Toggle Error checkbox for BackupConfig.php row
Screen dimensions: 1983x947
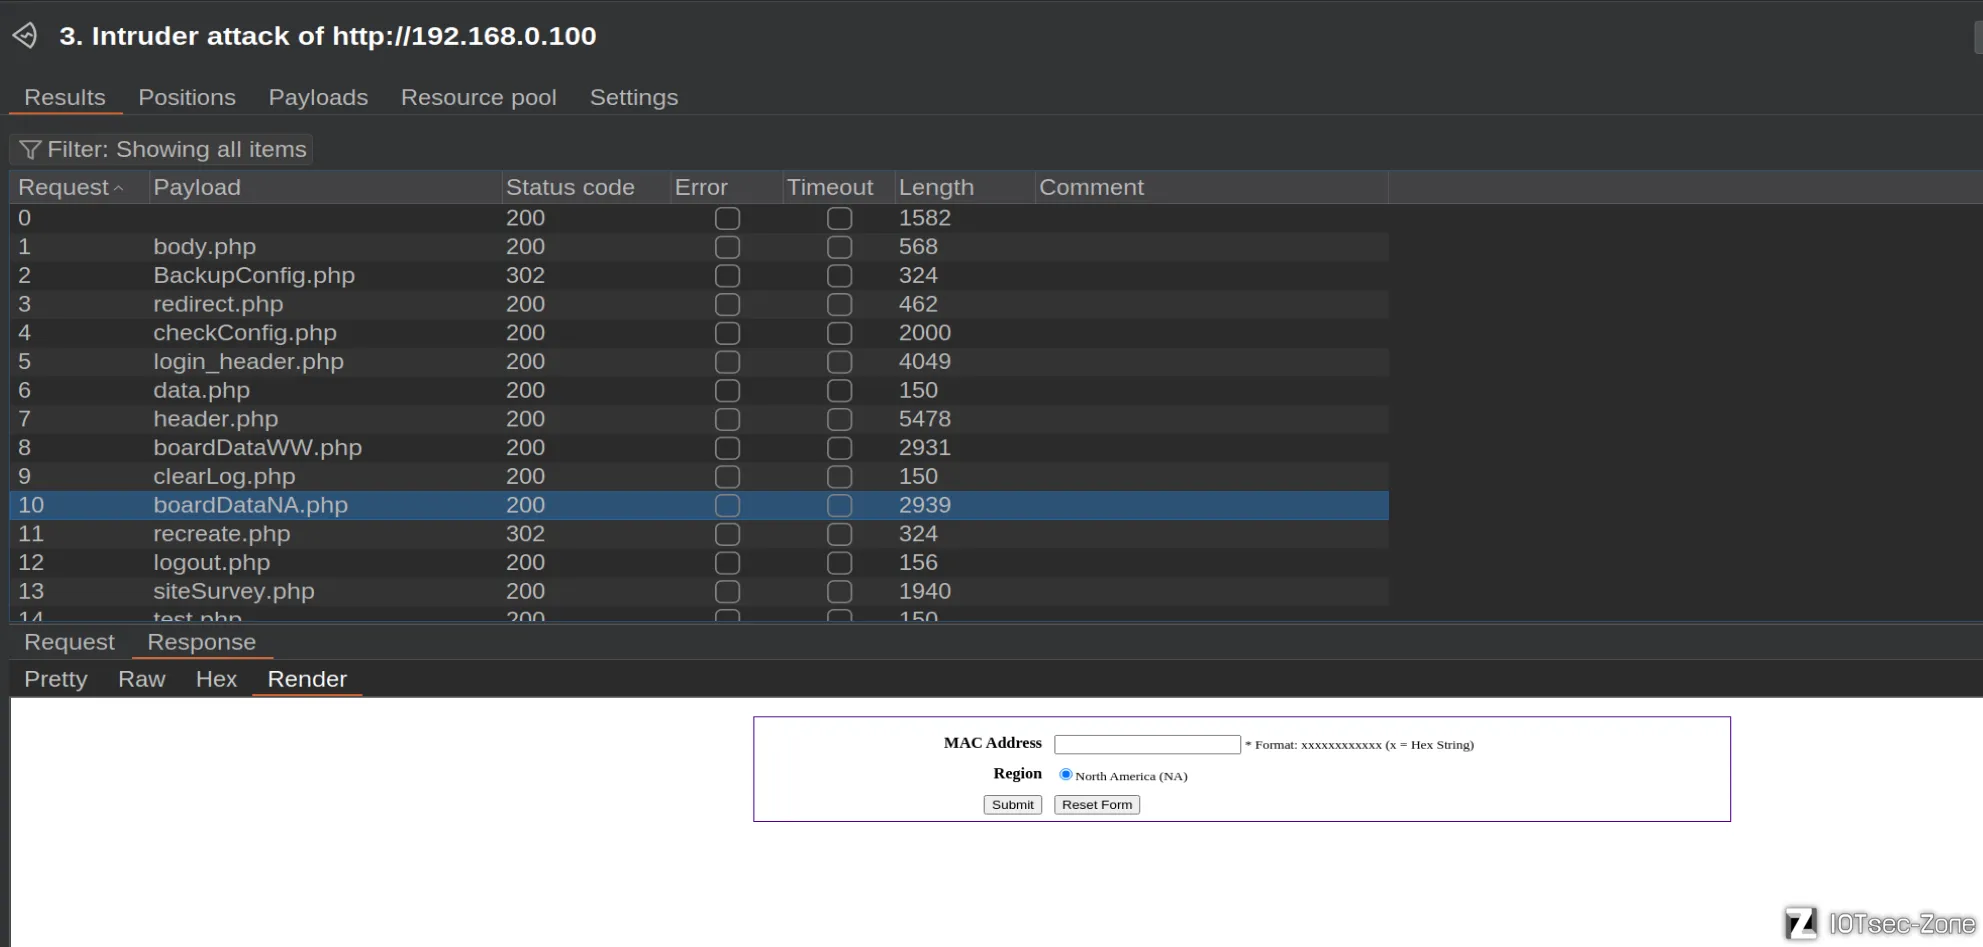728,276
